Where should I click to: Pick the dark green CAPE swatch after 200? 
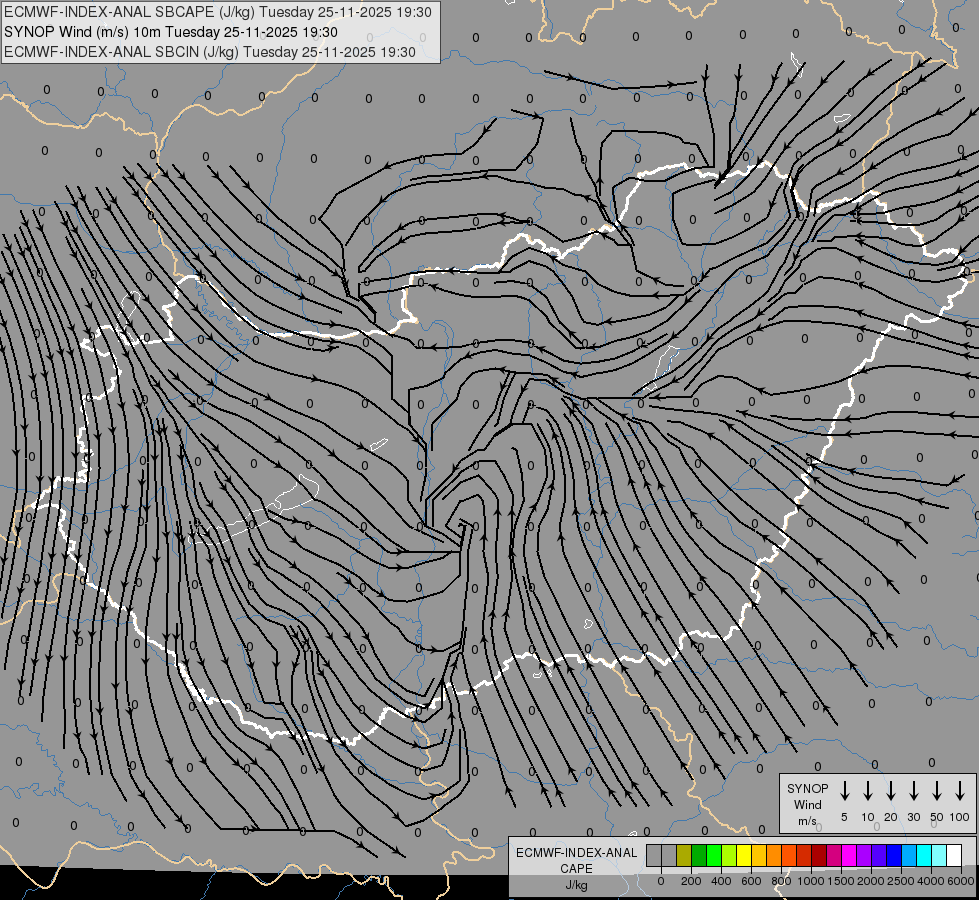[699, 855]
